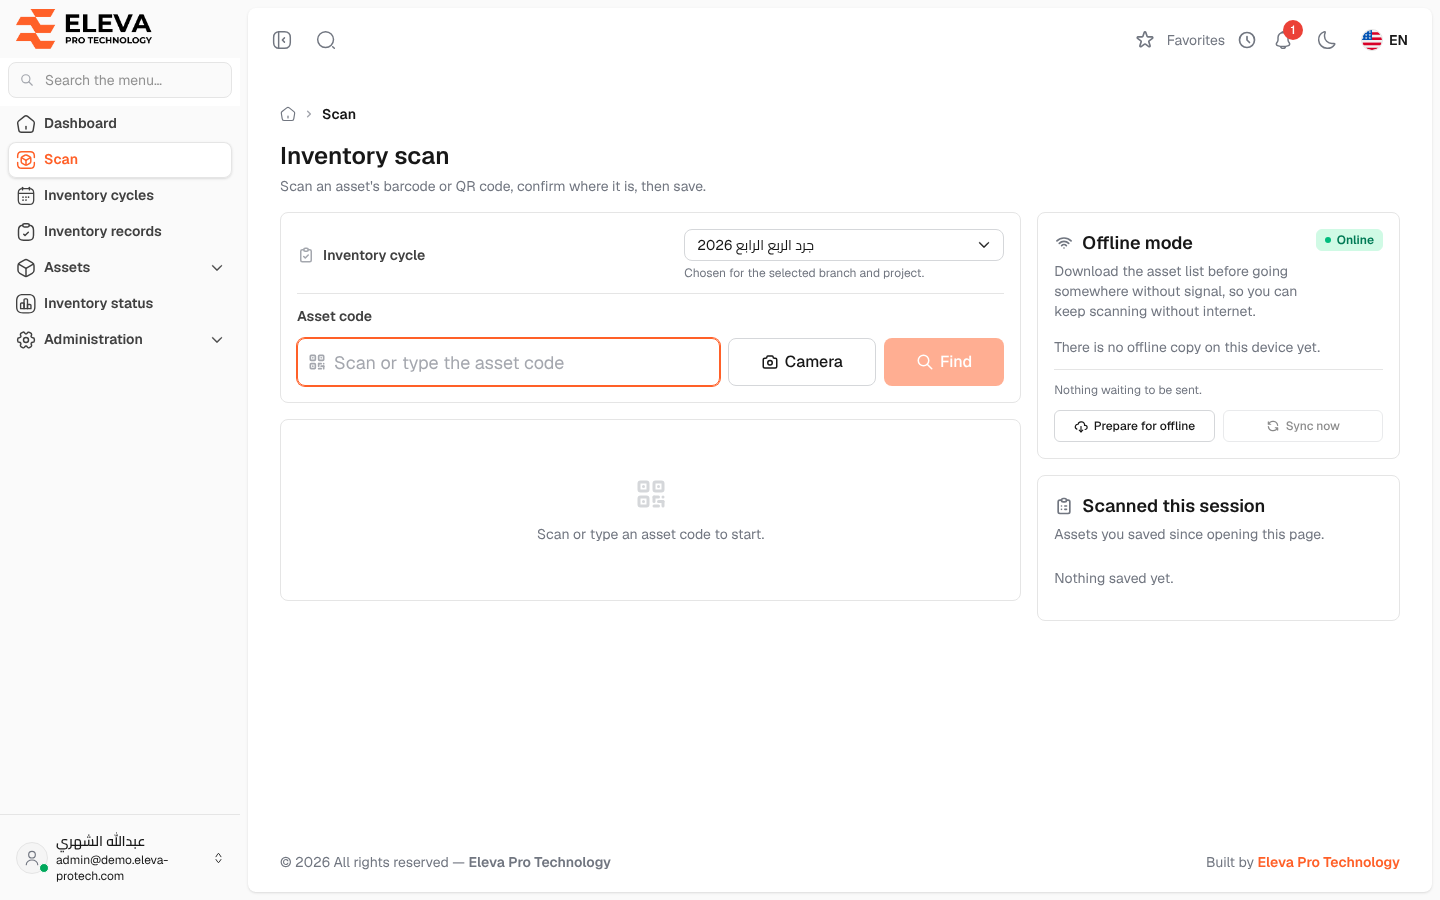
Task: Expand the Administration menu chevron
Action: tap(217, 339)
